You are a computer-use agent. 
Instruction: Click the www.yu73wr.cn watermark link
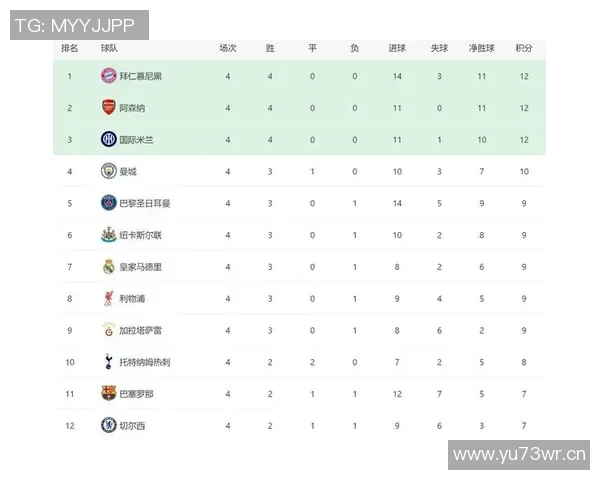click(520, 456)
